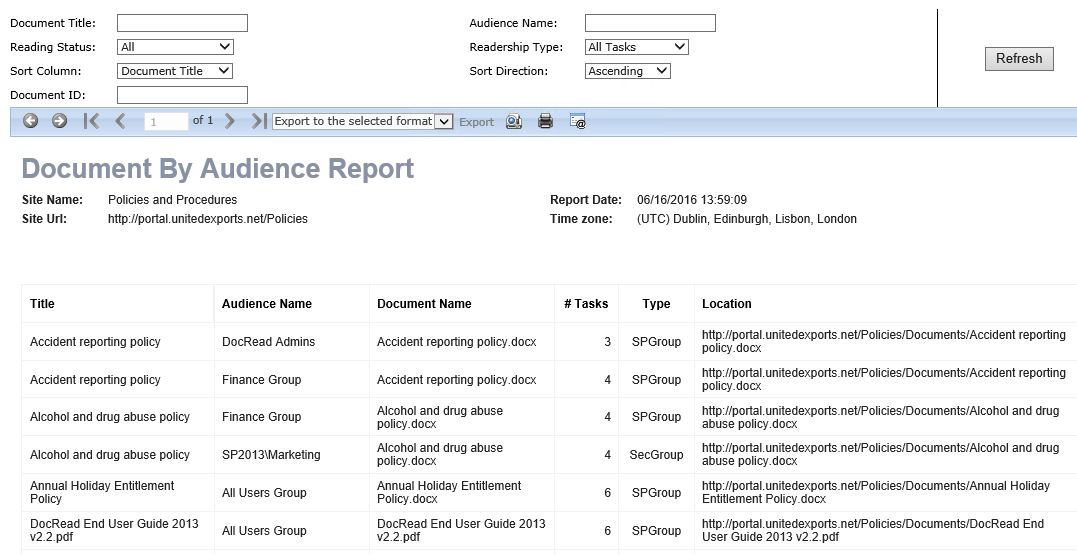Jump to last report page
Viewport: 1077px width, 555px height.
coord(259,121)
